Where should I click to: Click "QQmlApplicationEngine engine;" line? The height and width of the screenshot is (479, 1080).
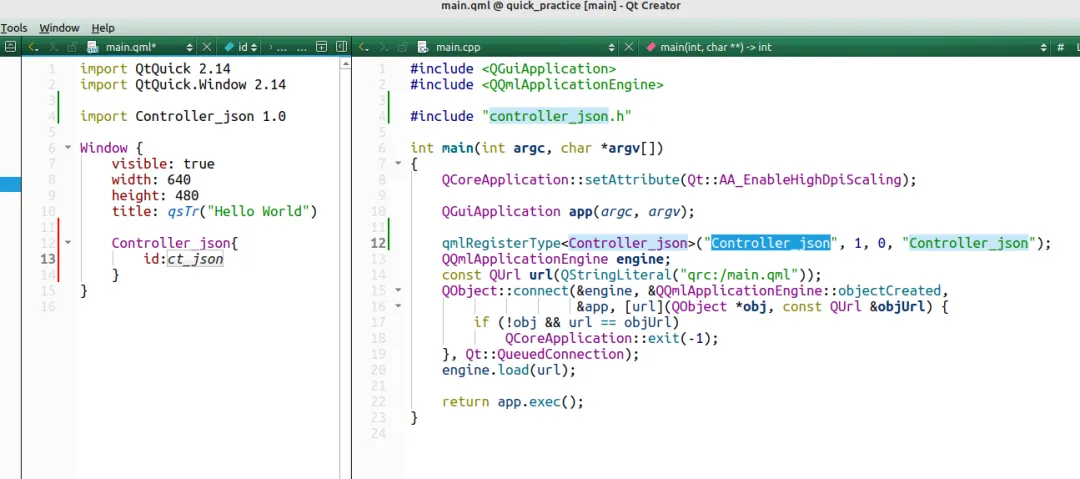pos(556,259)
